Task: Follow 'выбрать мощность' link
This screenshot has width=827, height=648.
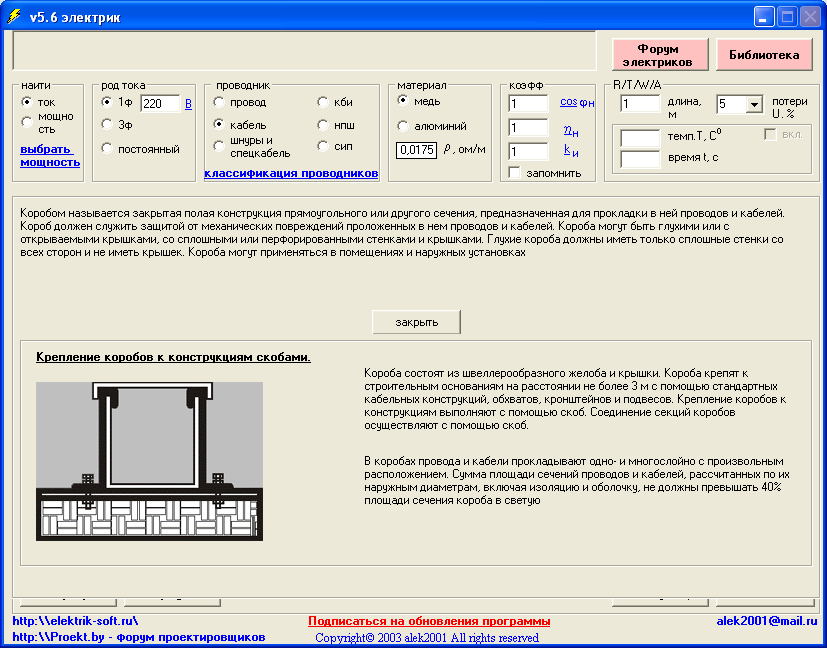Action: pyautogui.click(x=50, y=156)
